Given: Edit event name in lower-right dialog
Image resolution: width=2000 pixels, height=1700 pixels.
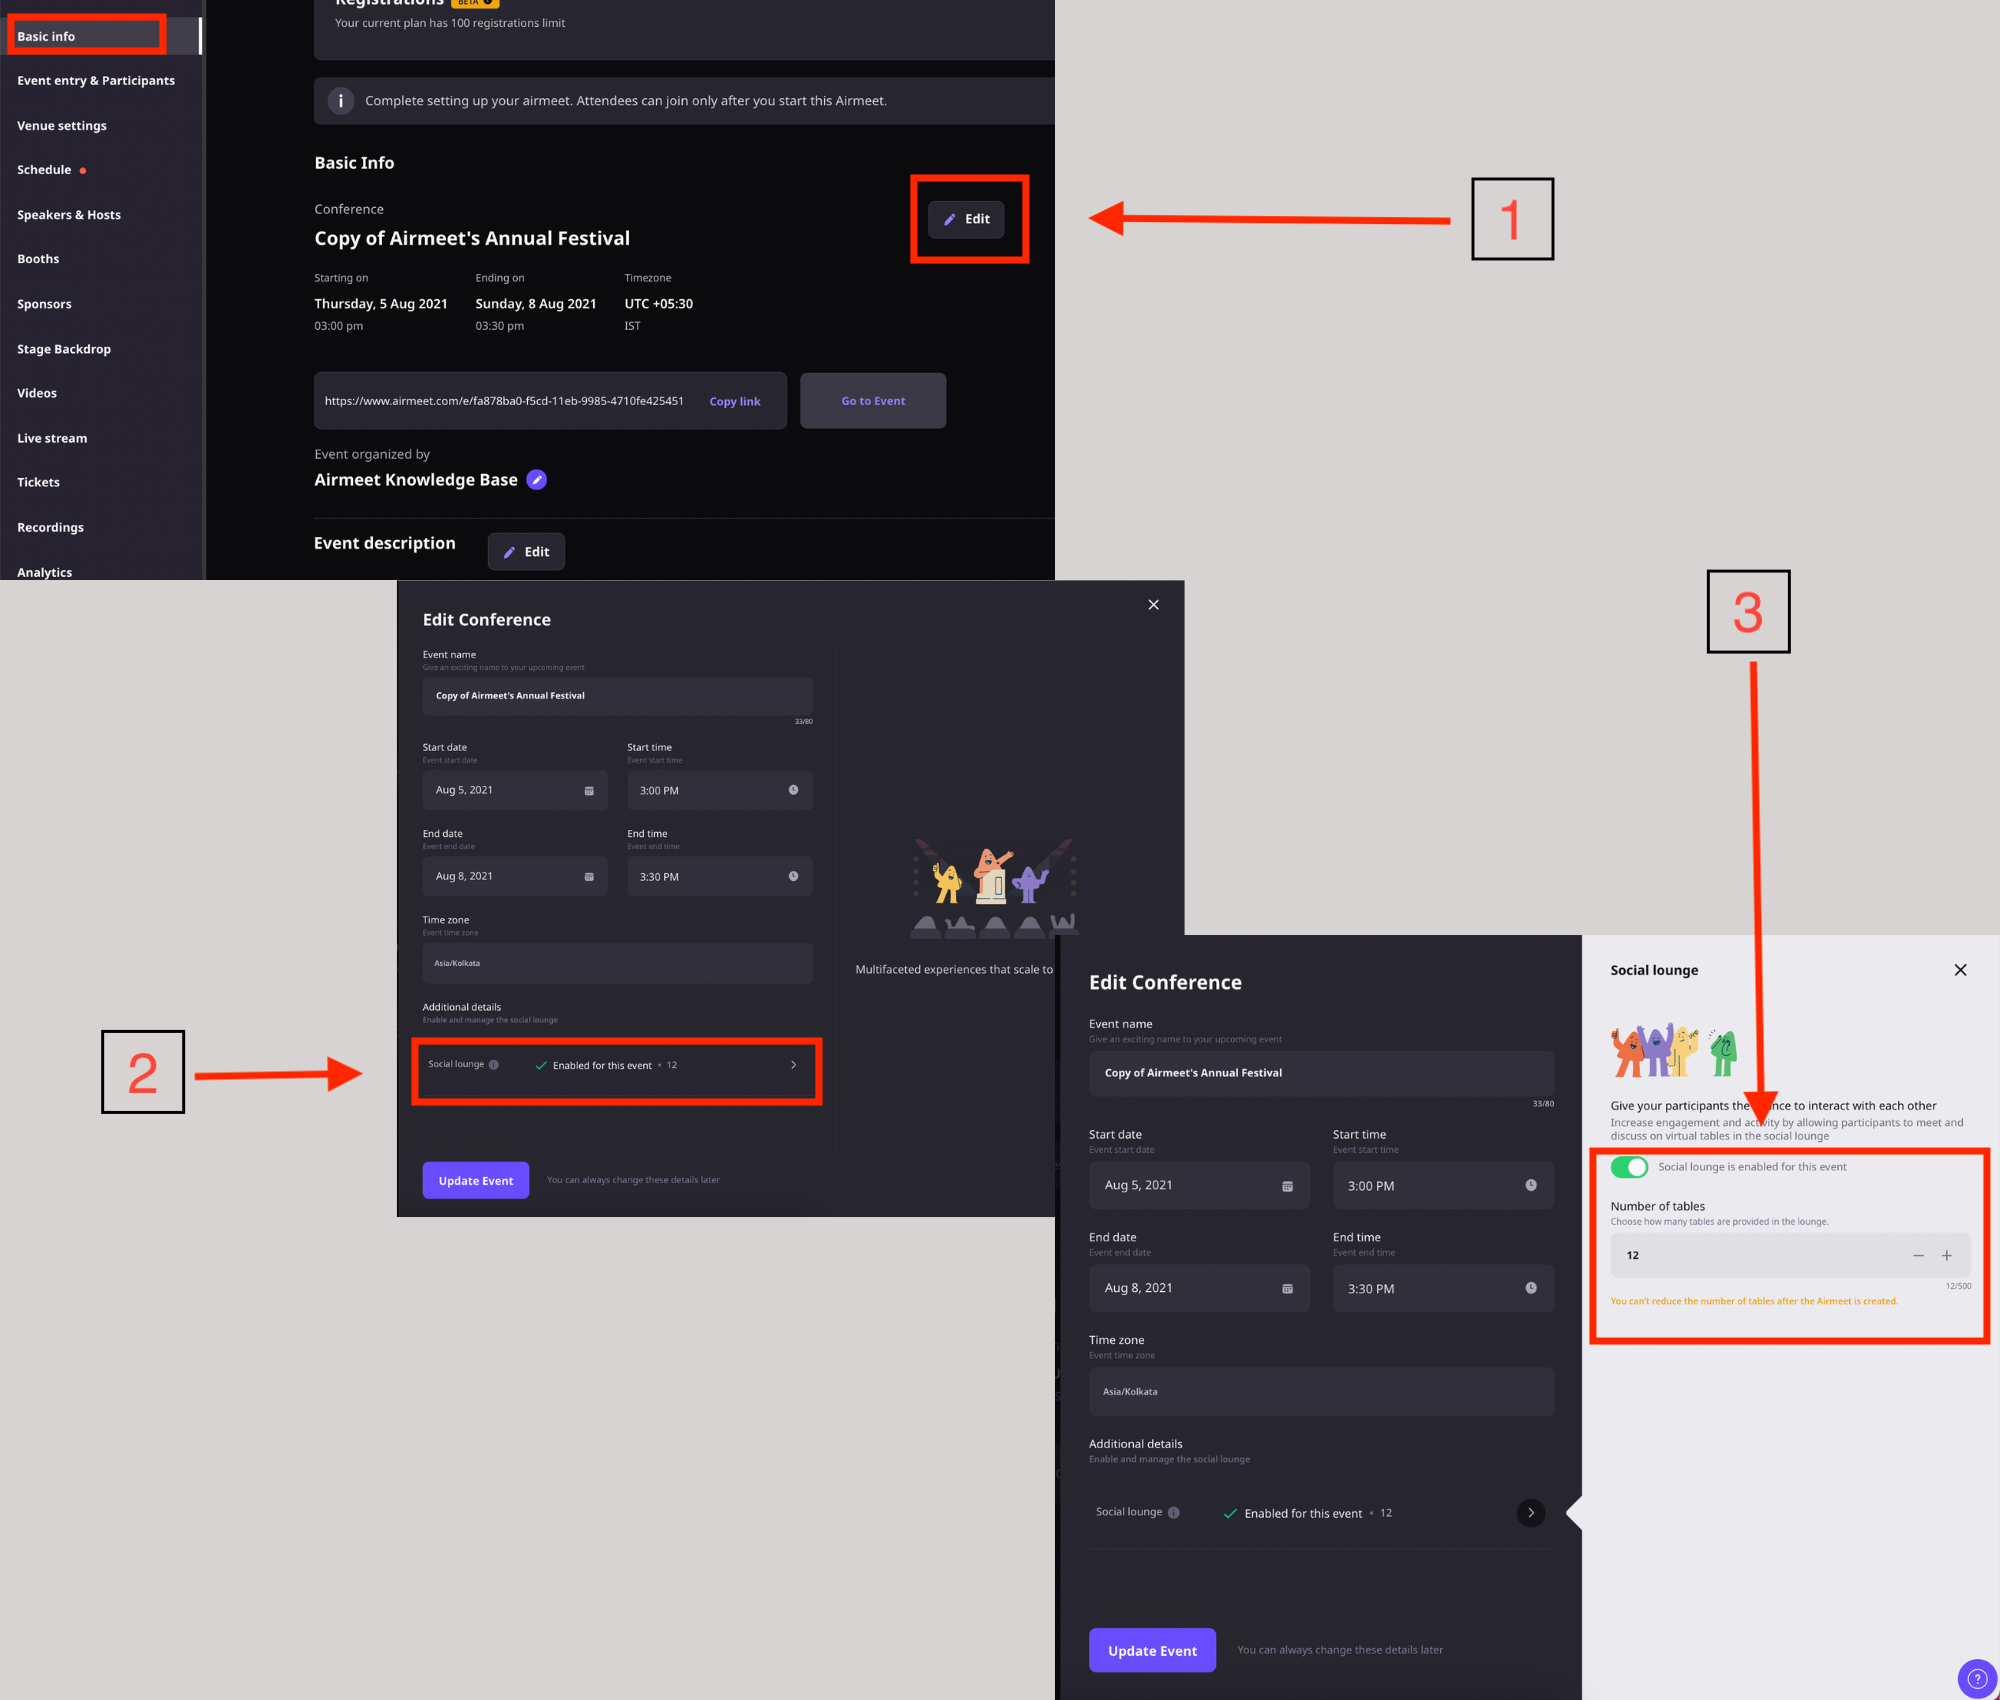Looking at the screenshot, I should [x=1321, y=1073].
